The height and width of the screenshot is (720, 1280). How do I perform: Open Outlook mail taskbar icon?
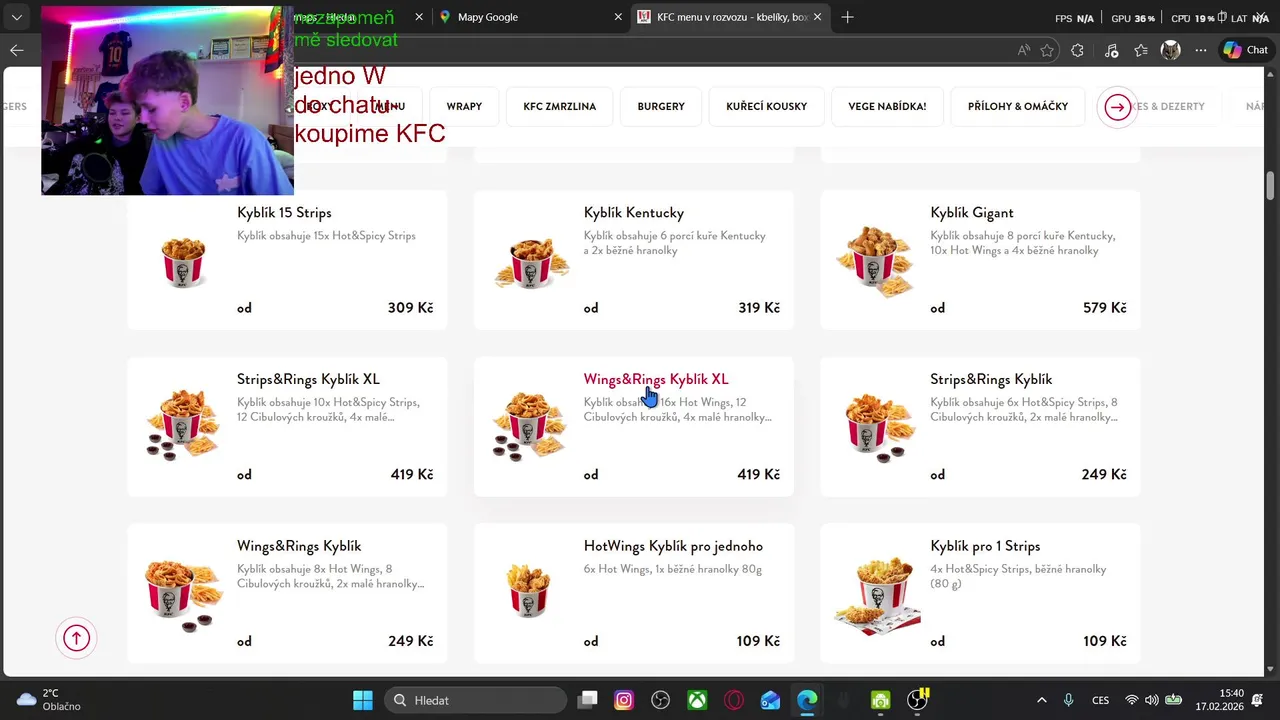pyautogui.click(x=770, y=700)
